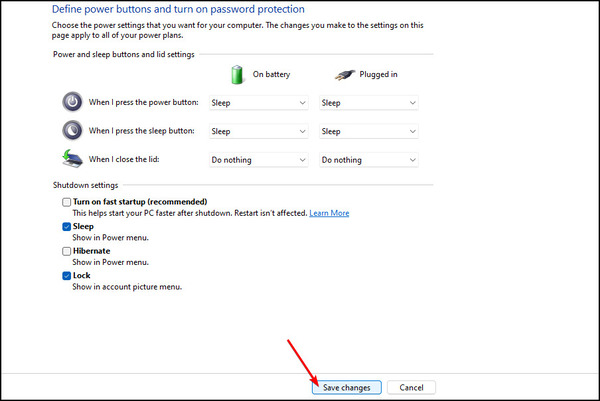600x401 pixels.
Task: Check the Hibernate checkbox
Action: click(67, 251)
